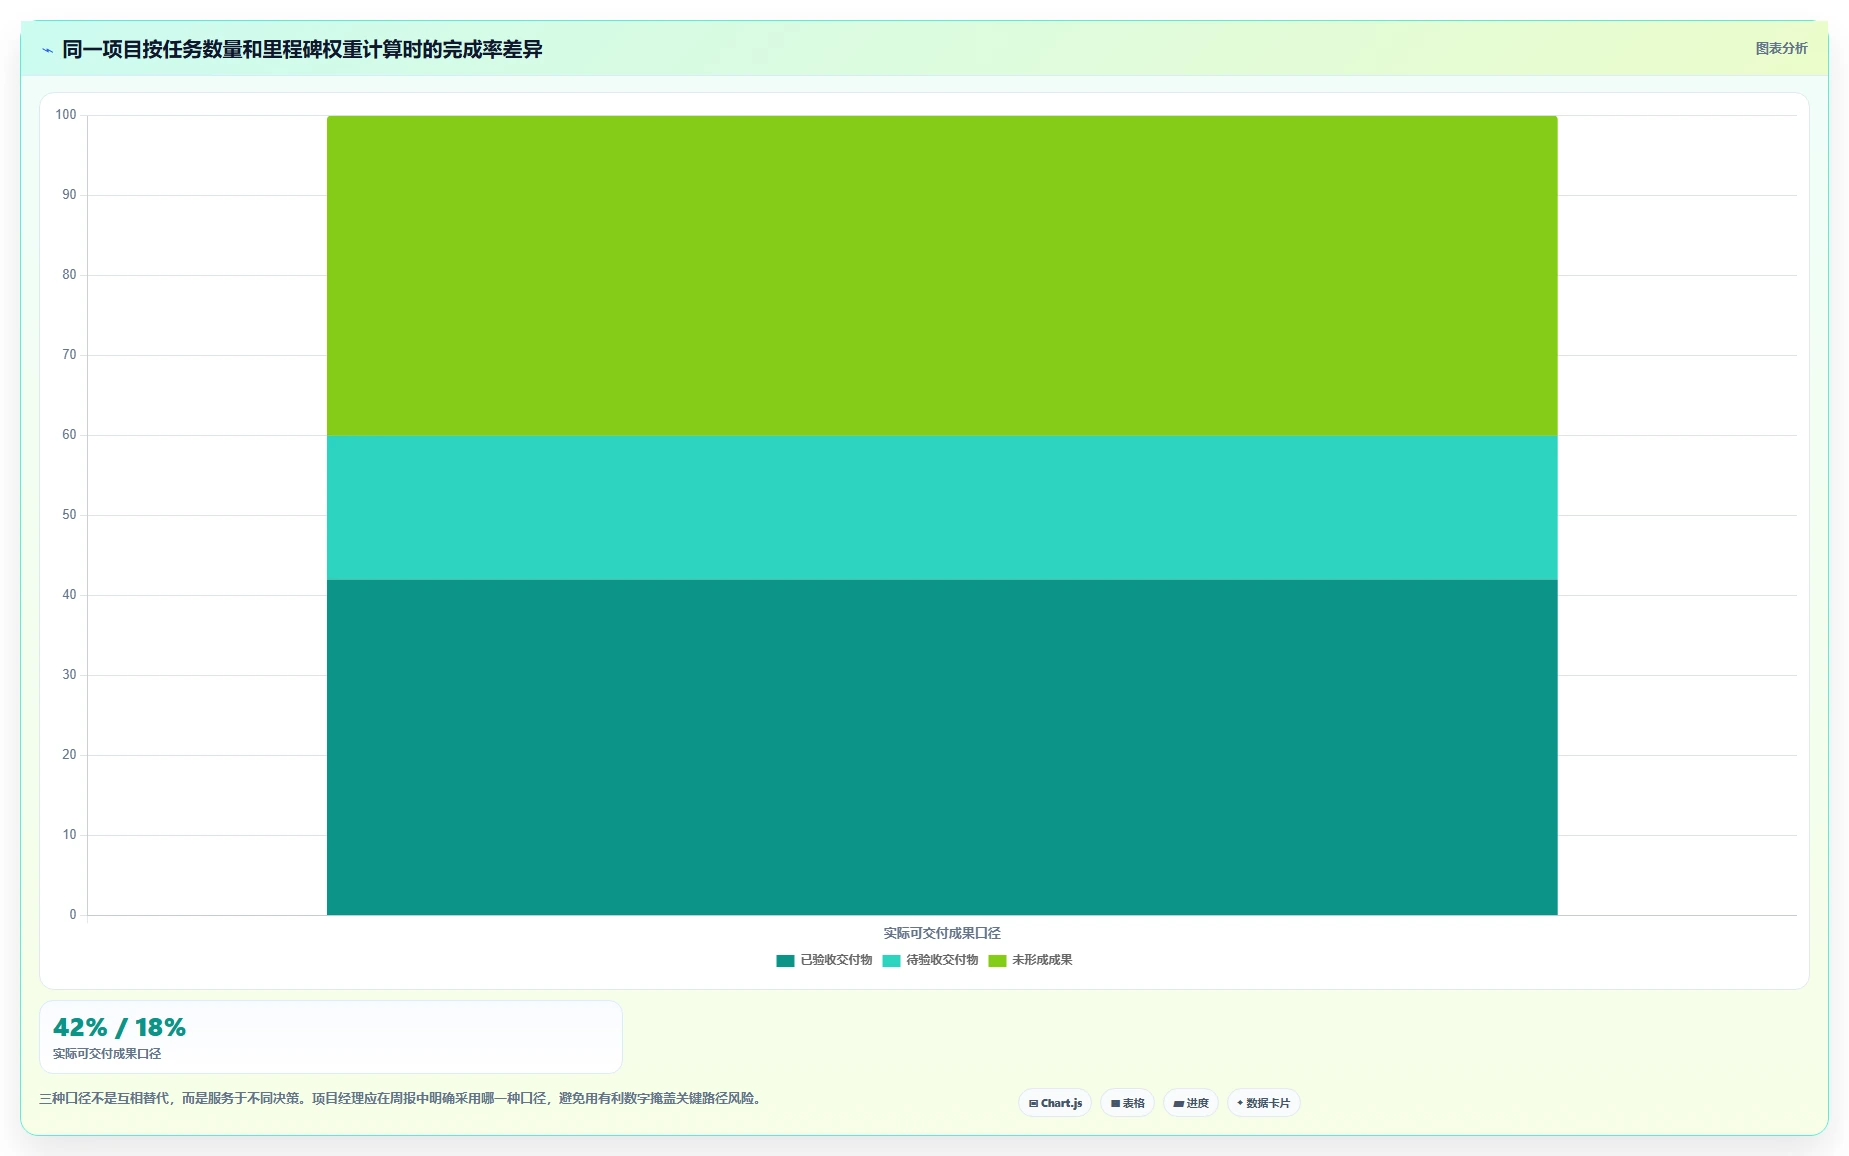Click the card caption 实际可交付成果口径
The width and height of the screenshot is (1849, 1156).
(x=107, y=1054)
